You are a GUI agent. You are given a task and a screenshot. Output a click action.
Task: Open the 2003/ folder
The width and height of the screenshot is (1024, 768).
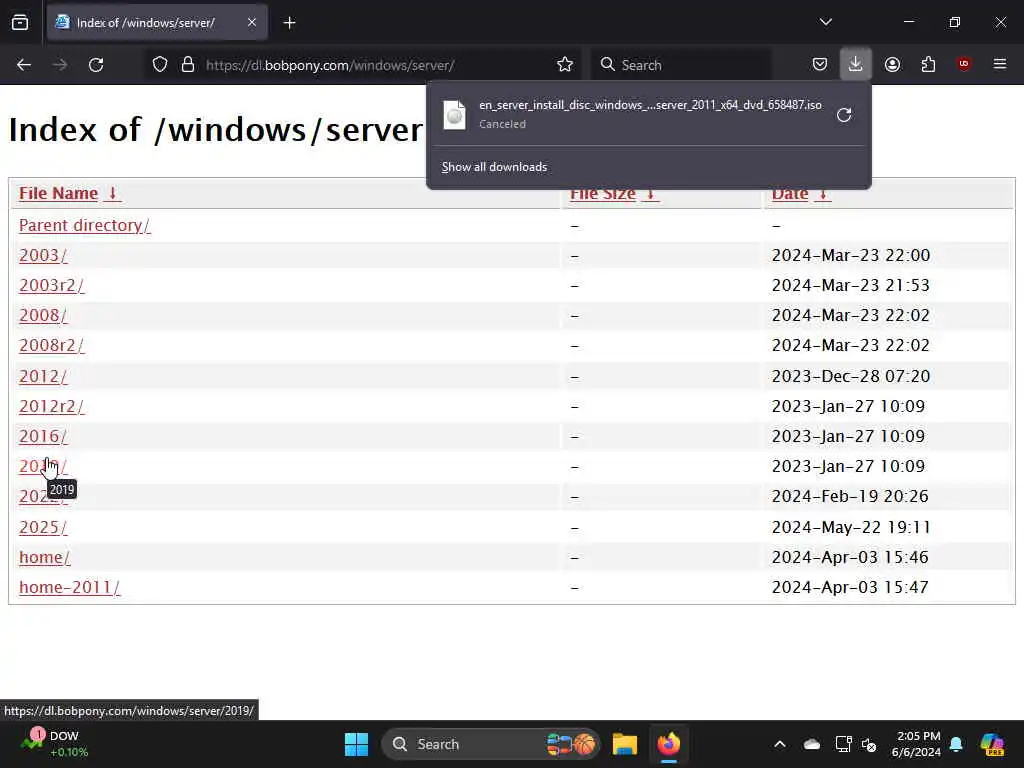pos(43,255)
